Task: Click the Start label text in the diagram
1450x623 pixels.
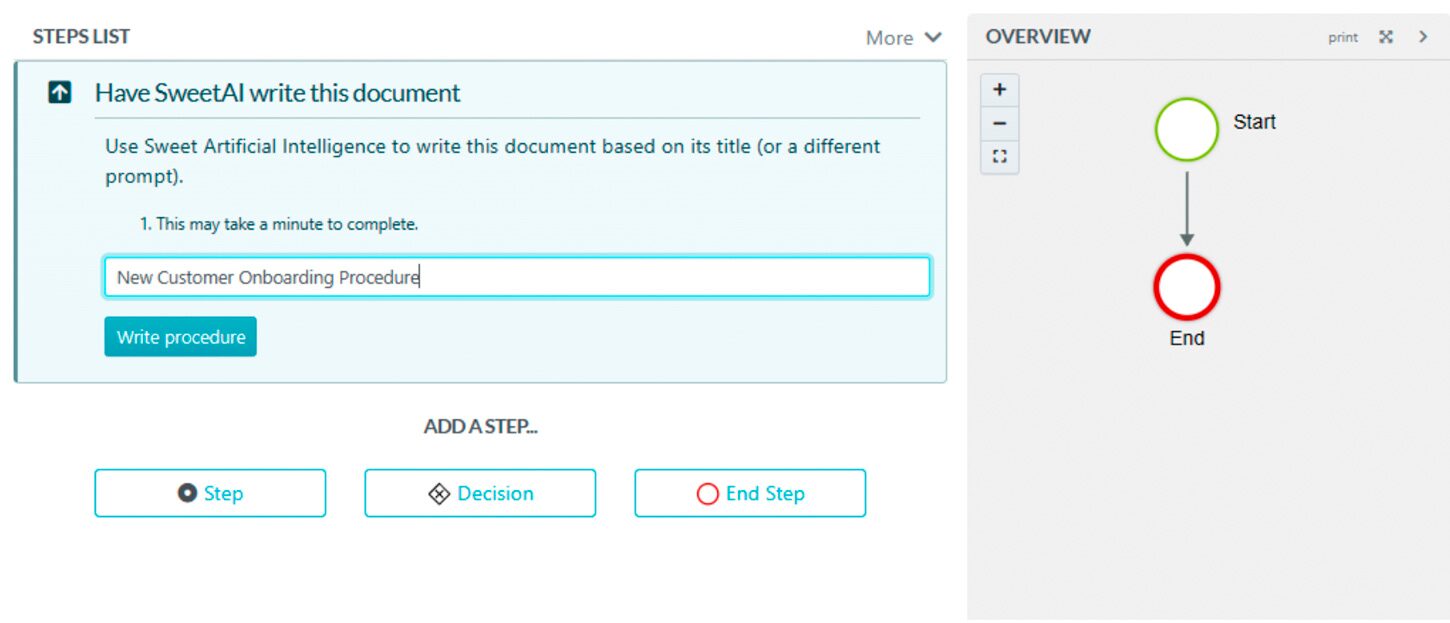Action: tap(1254, 122)
